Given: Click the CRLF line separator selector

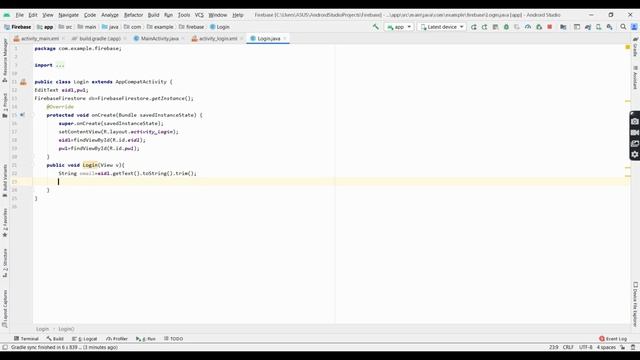Looking at the screenshot, I should point(568,347).
